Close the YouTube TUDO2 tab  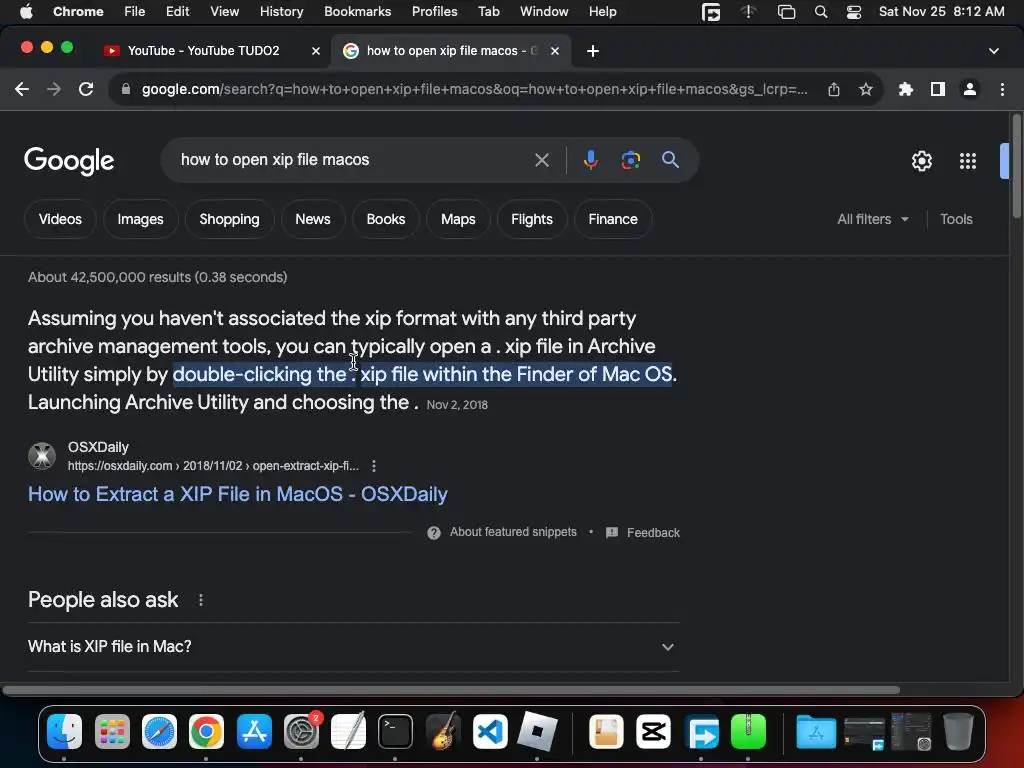click(x=315, y=51)
